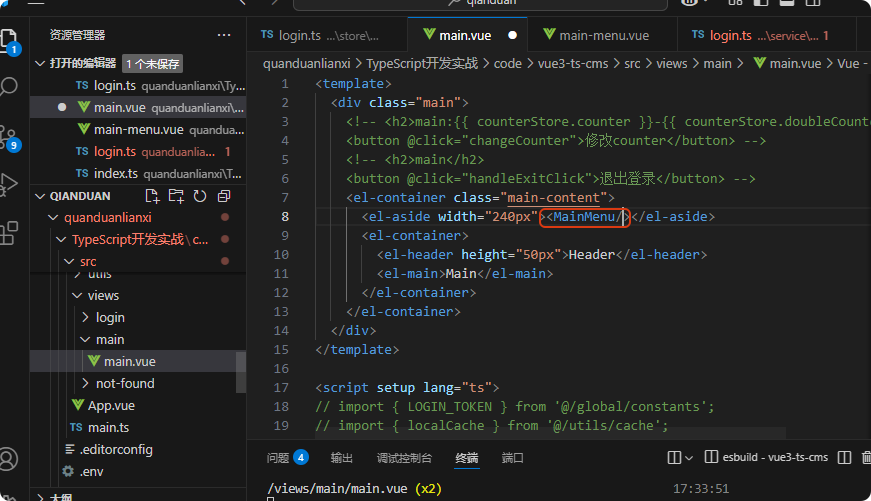This screenshot has width=871, height=501.
Task: Click breadcrumb src segment
Action: click(632, 64)
